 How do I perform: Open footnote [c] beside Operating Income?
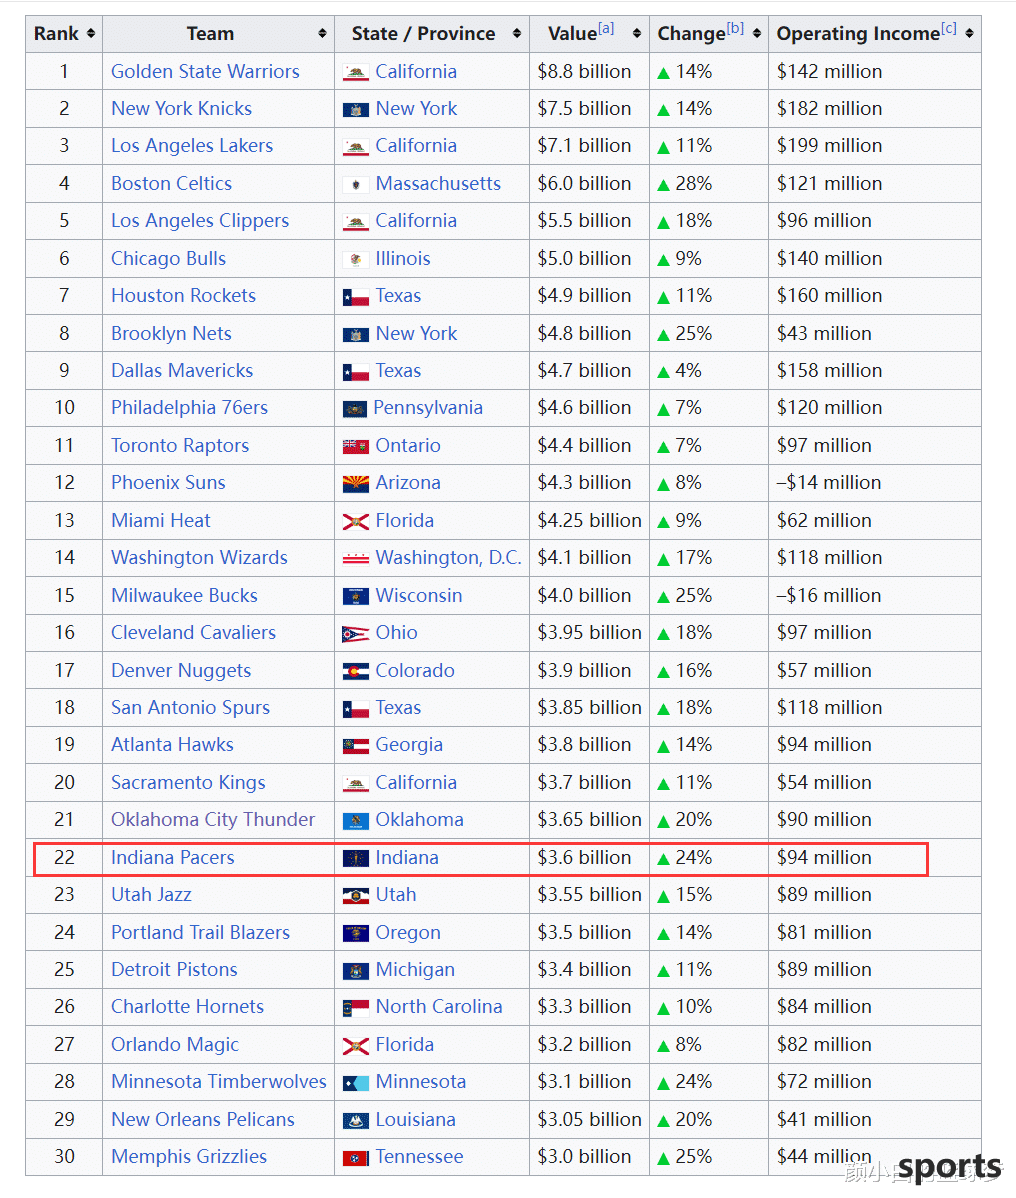click(949, 28)
